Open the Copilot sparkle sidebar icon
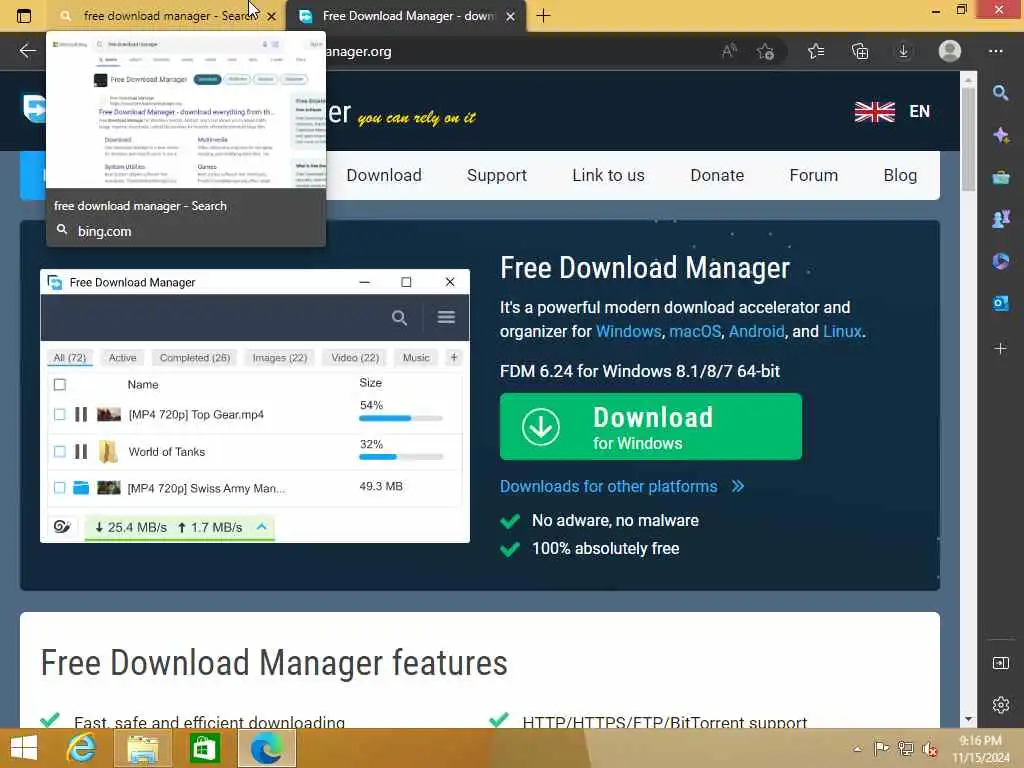1024x768 pixels. (1000, 135)
